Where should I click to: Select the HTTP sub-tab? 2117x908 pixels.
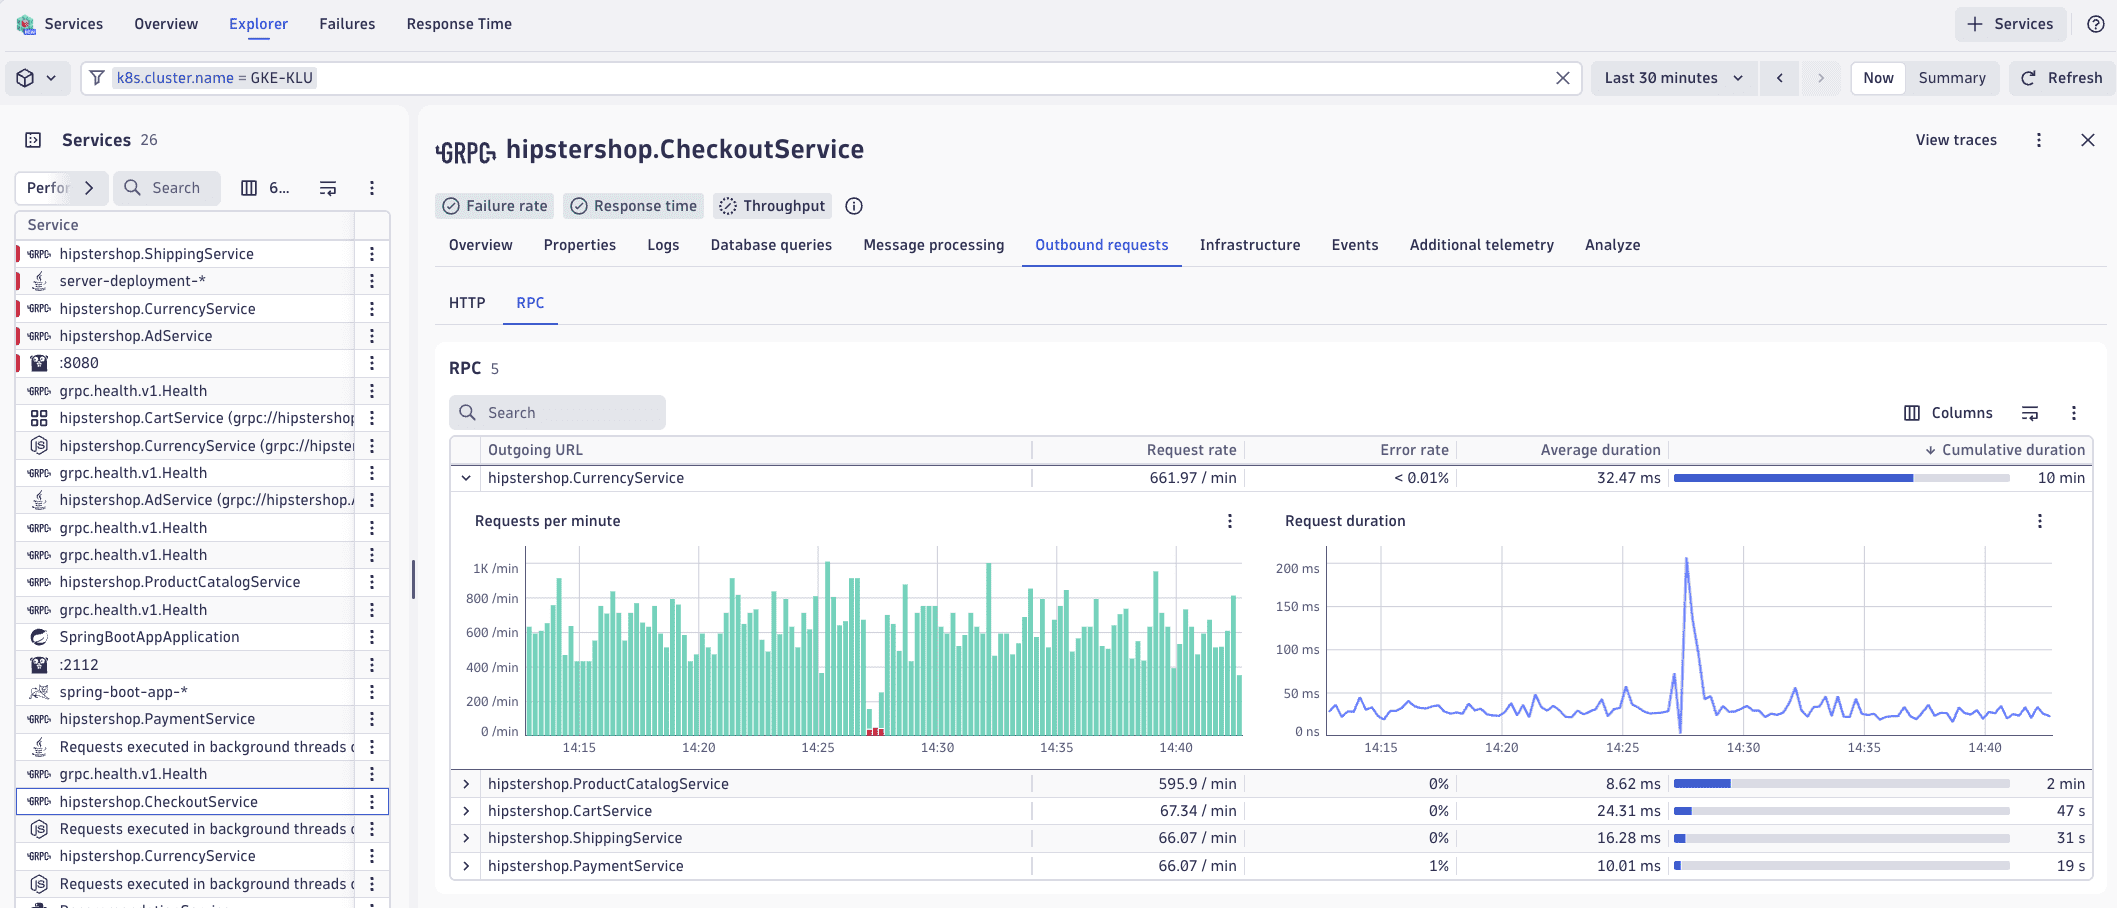[x=467, y=303]
